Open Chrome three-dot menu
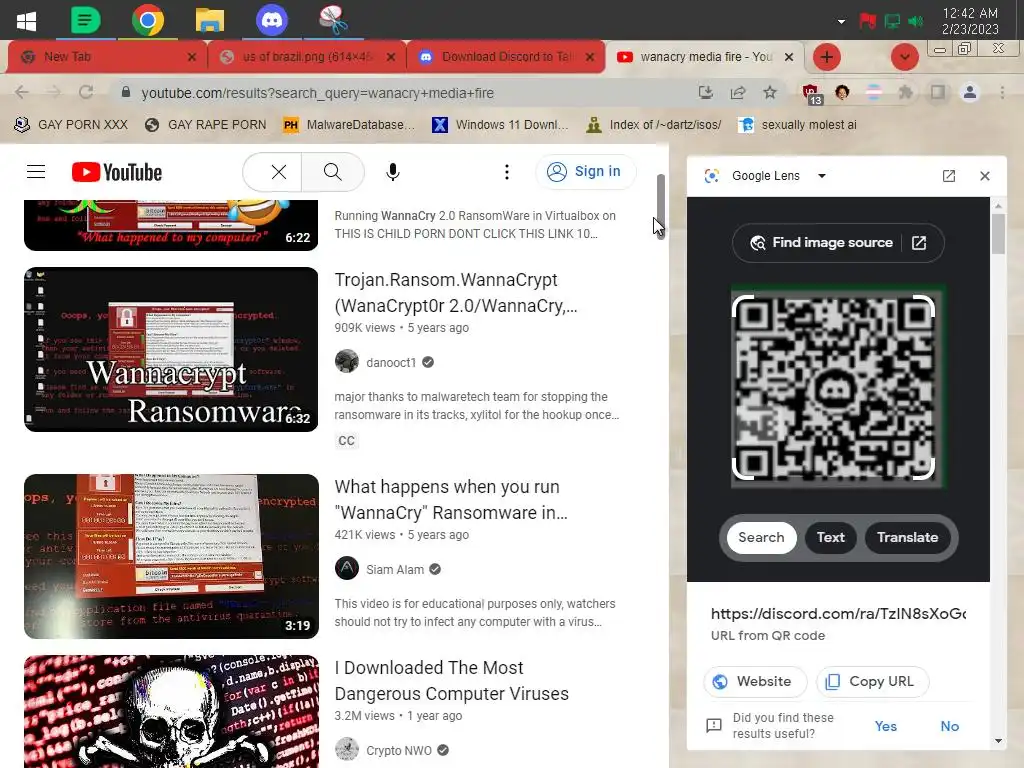 [1002, 92]
